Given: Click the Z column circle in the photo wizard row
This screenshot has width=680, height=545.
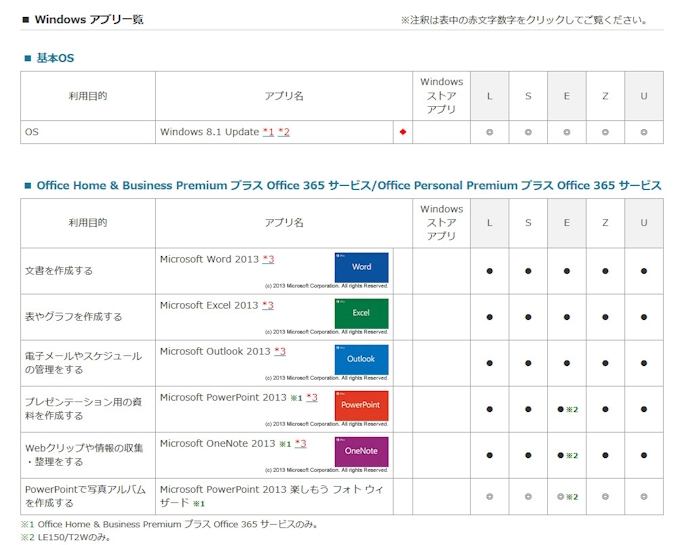Looking at the screenshot, I should point(605,496).
